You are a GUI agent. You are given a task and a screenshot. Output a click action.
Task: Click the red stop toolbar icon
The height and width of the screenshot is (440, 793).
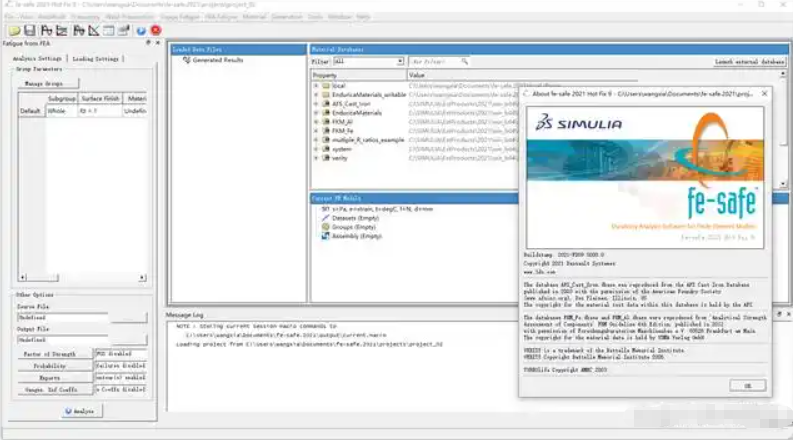(156, 31)
